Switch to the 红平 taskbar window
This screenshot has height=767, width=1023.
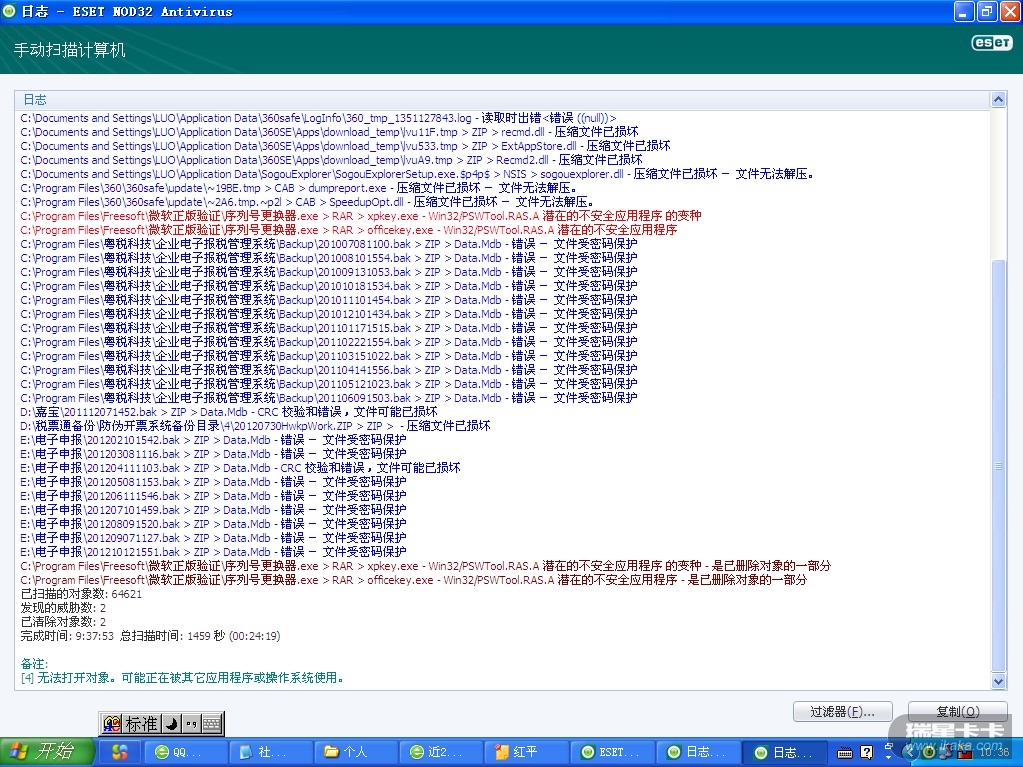(527, 752)
